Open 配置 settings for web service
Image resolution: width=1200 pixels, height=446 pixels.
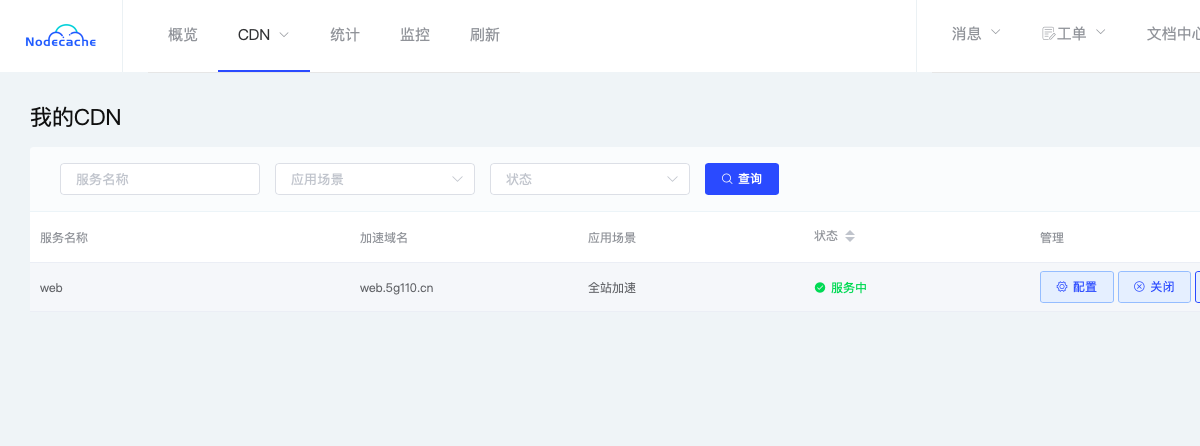pyautogui.click(x=1076, y=287)
